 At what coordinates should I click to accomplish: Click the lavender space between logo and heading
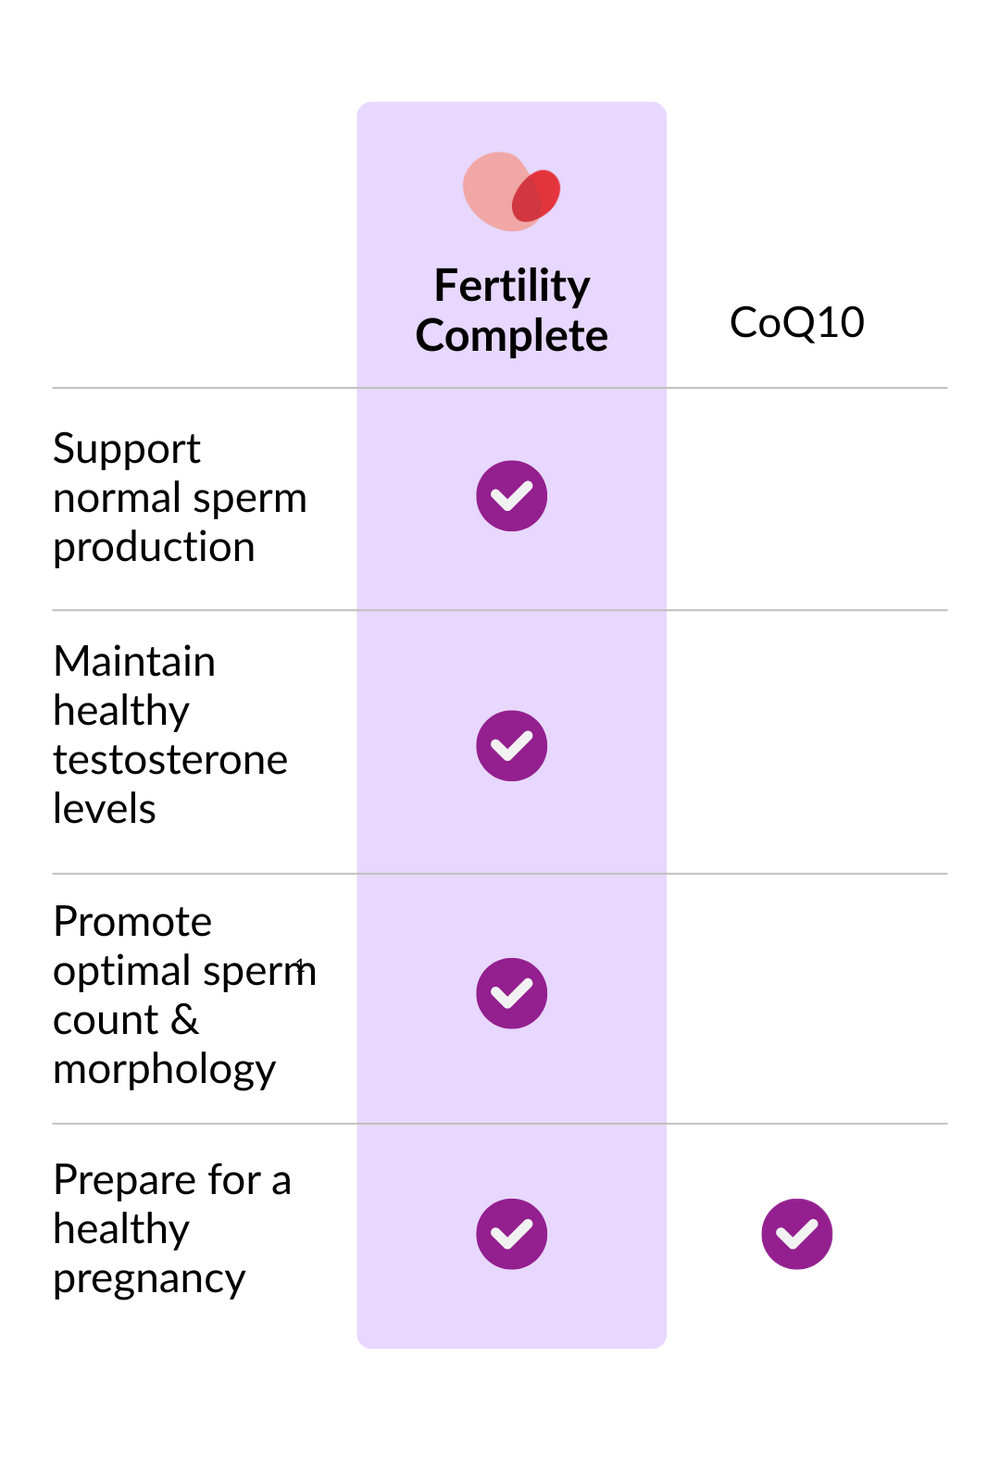(511, 246)
